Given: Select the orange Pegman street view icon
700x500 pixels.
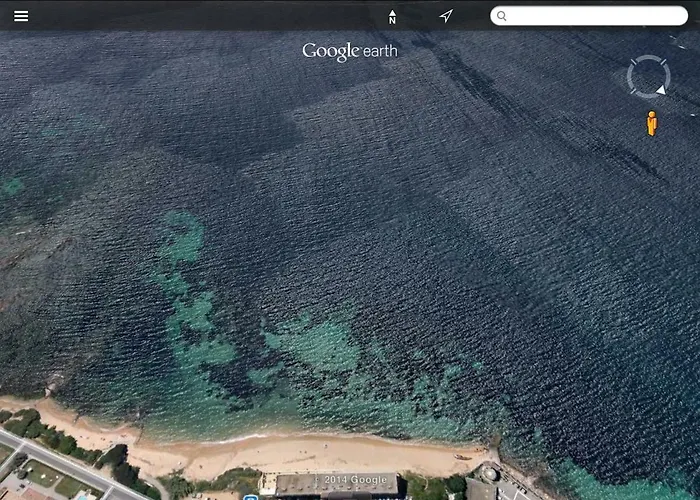Looking at the screenshot, I should click(652, 124).
